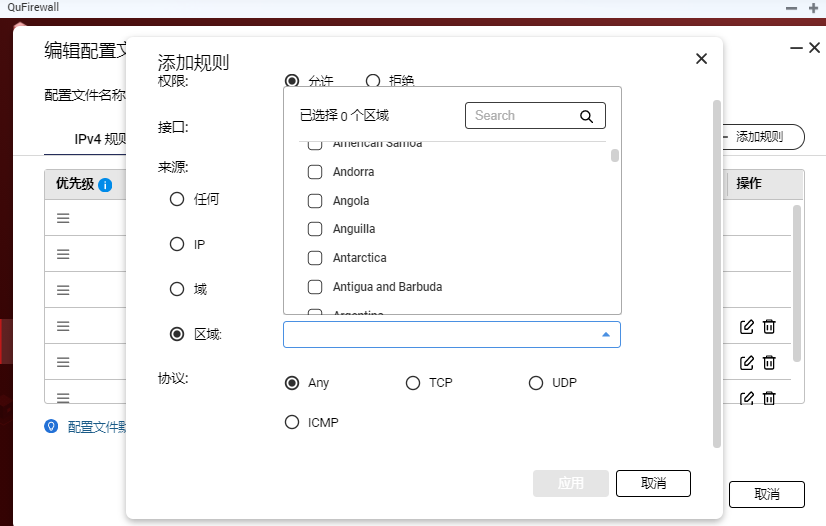Check the Antarctica region checkbox

[315, 258]
